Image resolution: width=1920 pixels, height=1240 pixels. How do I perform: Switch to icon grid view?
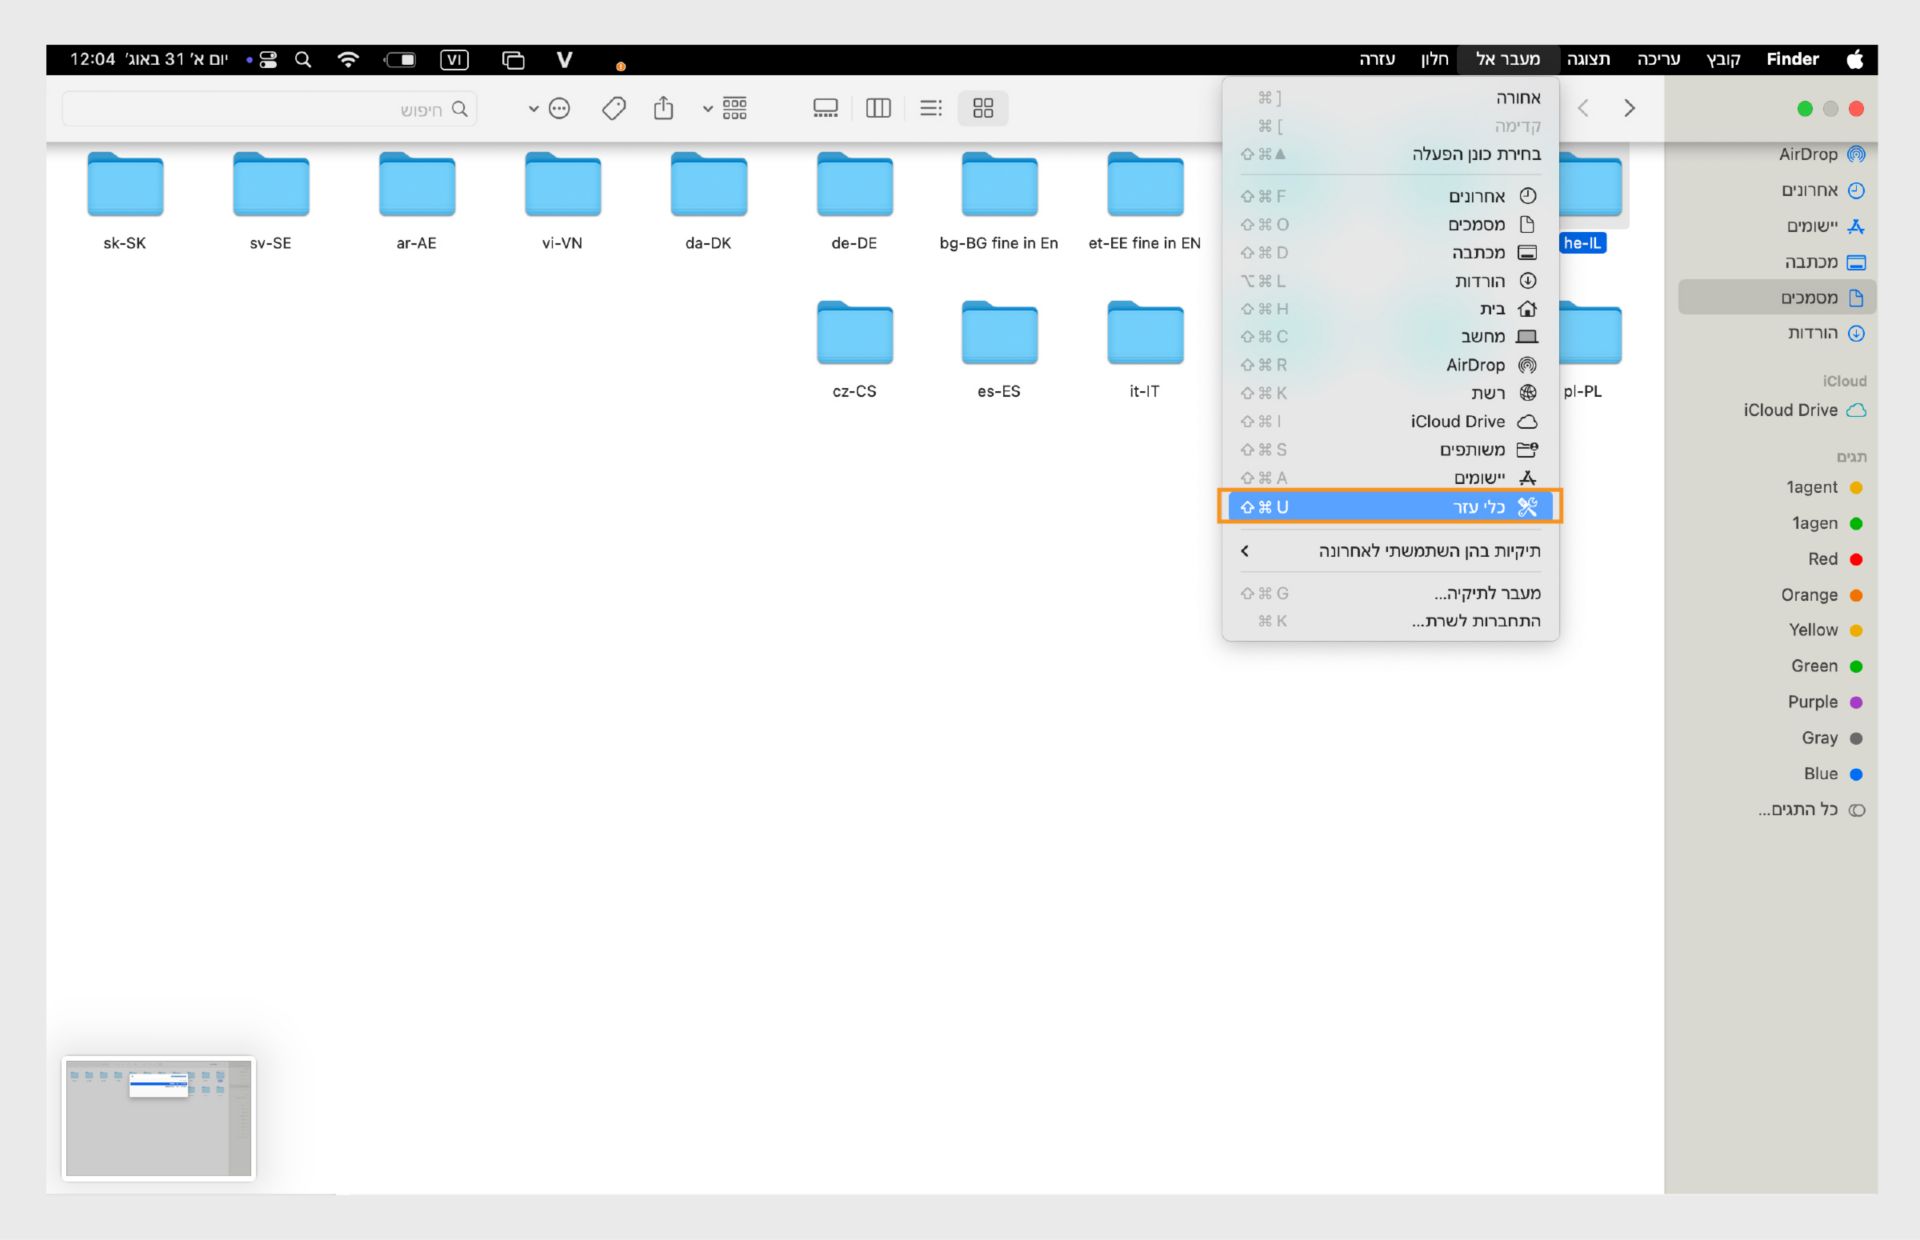983,108
